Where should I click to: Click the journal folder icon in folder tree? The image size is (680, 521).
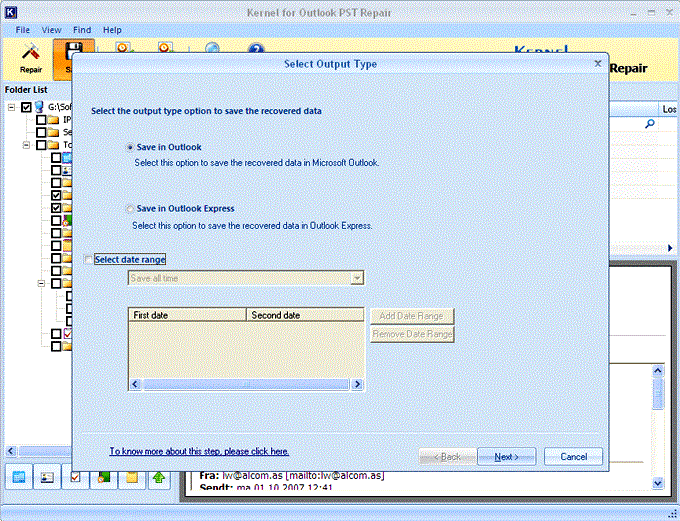(67, 220)
